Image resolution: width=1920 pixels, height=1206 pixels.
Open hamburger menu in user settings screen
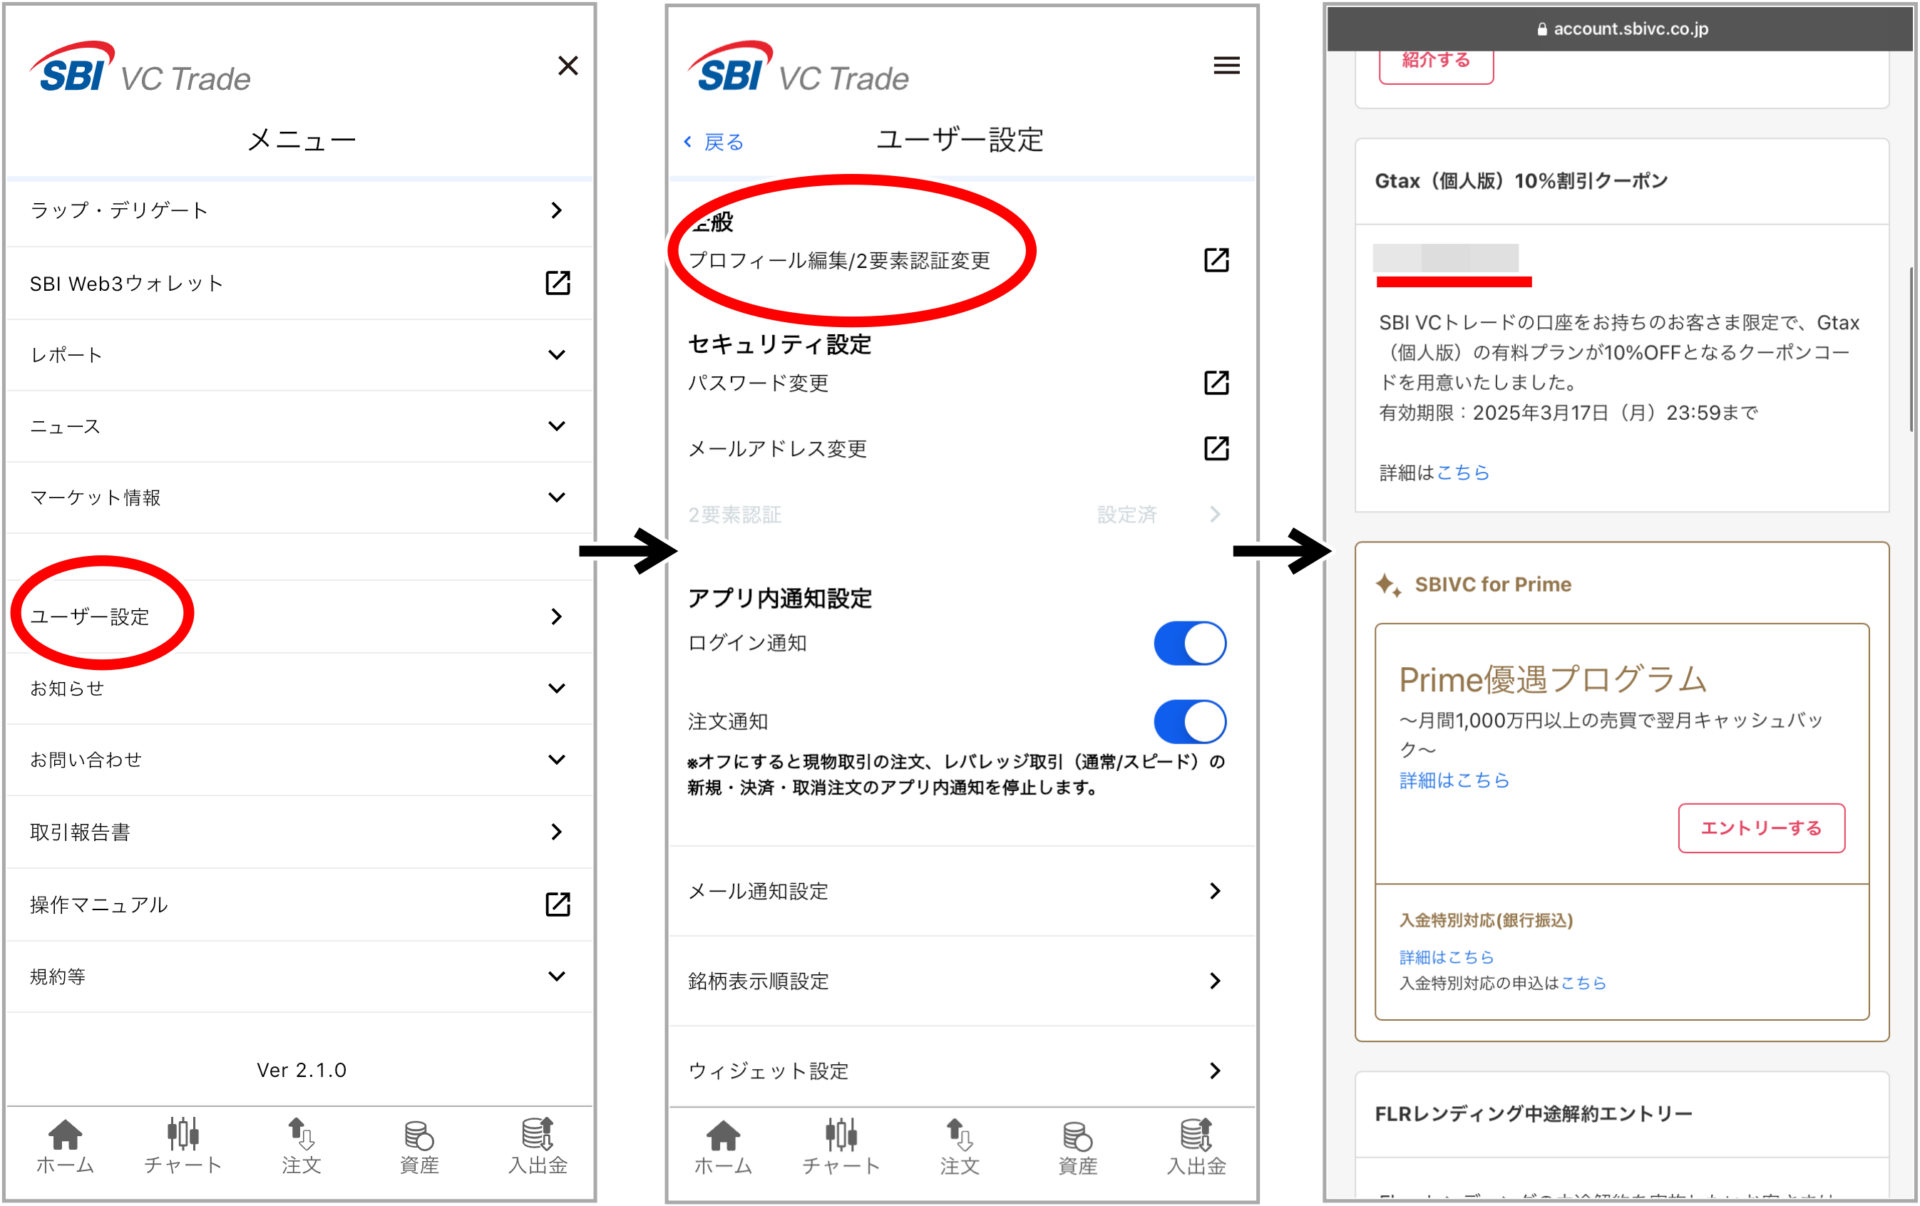point(1226,66)
